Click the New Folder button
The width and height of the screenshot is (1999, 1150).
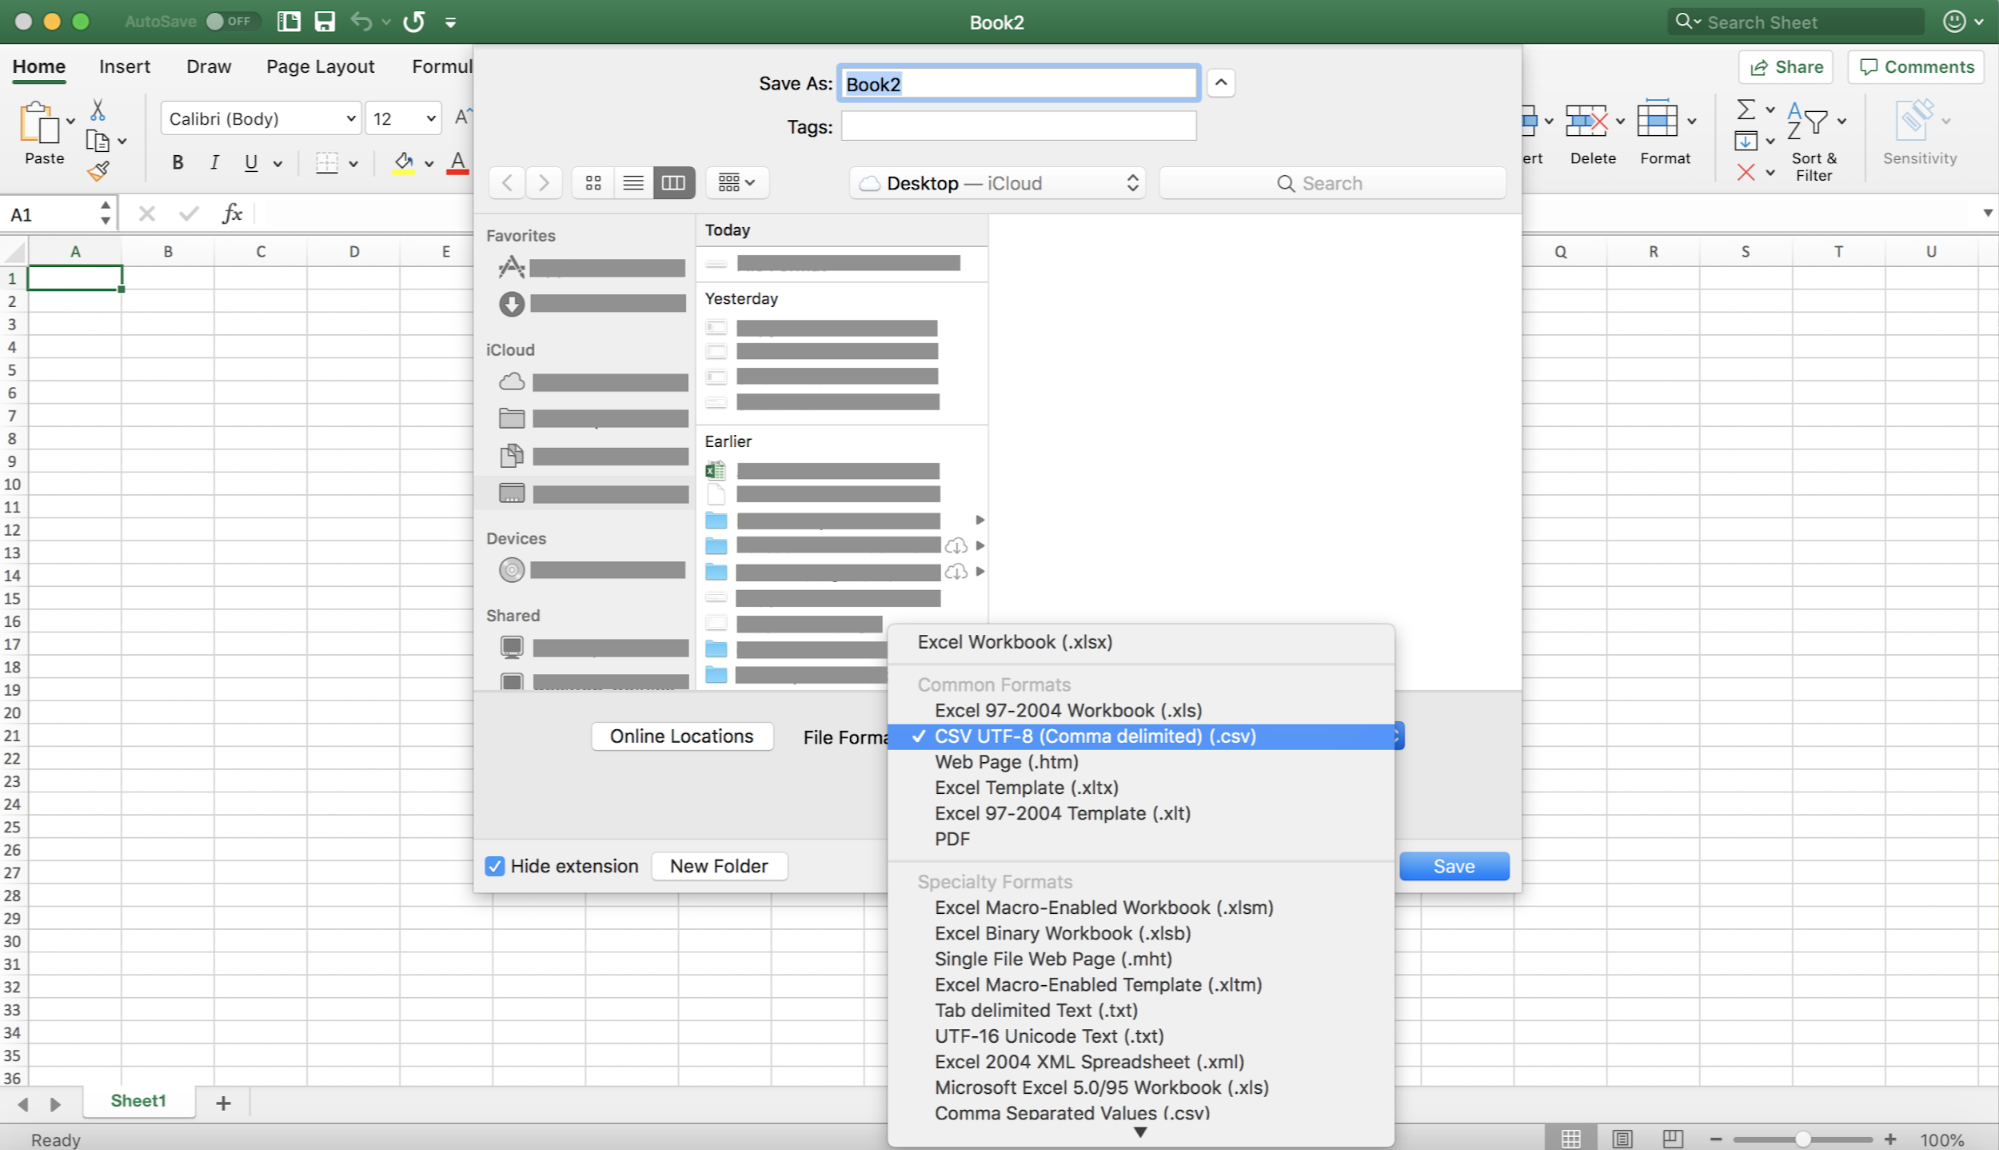pyautogui.click(x=719, y=866)
